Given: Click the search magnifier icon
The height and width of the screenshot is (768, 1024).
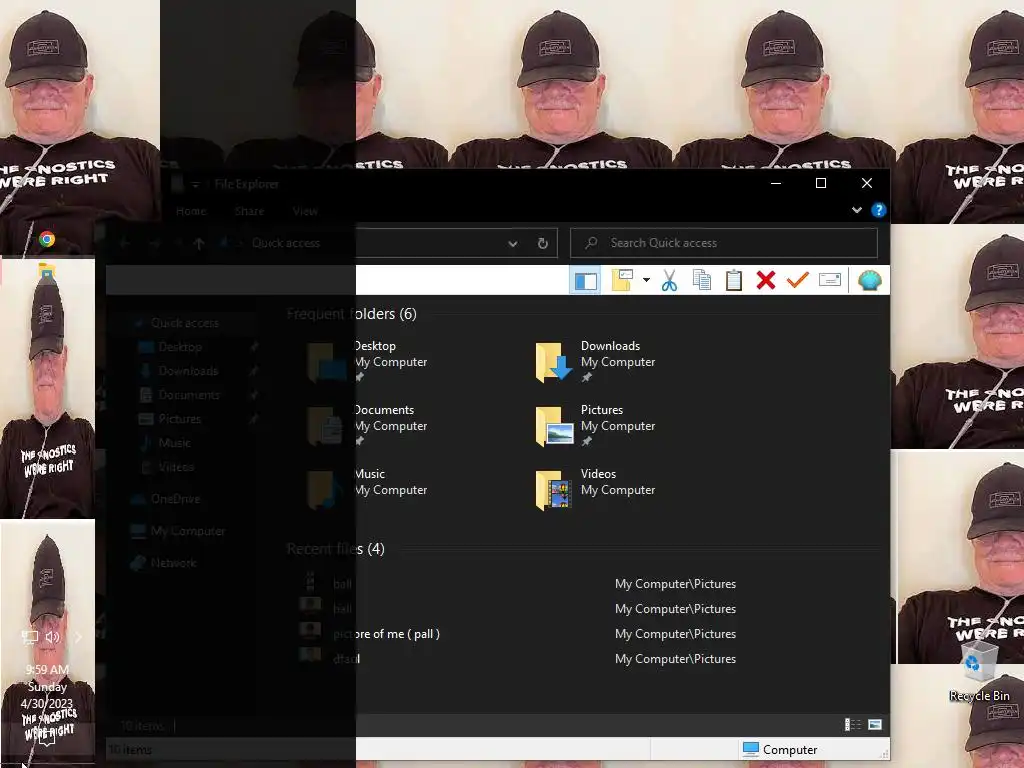Looking at the screenshot, I should pos(591,243).
